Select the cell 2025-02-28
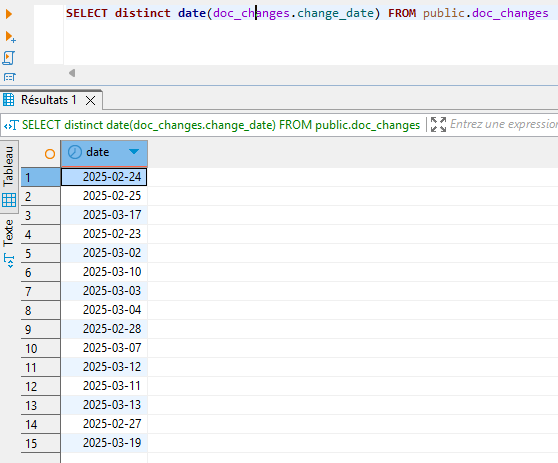This screenshot has width=558, height=463. coord(104,329)
